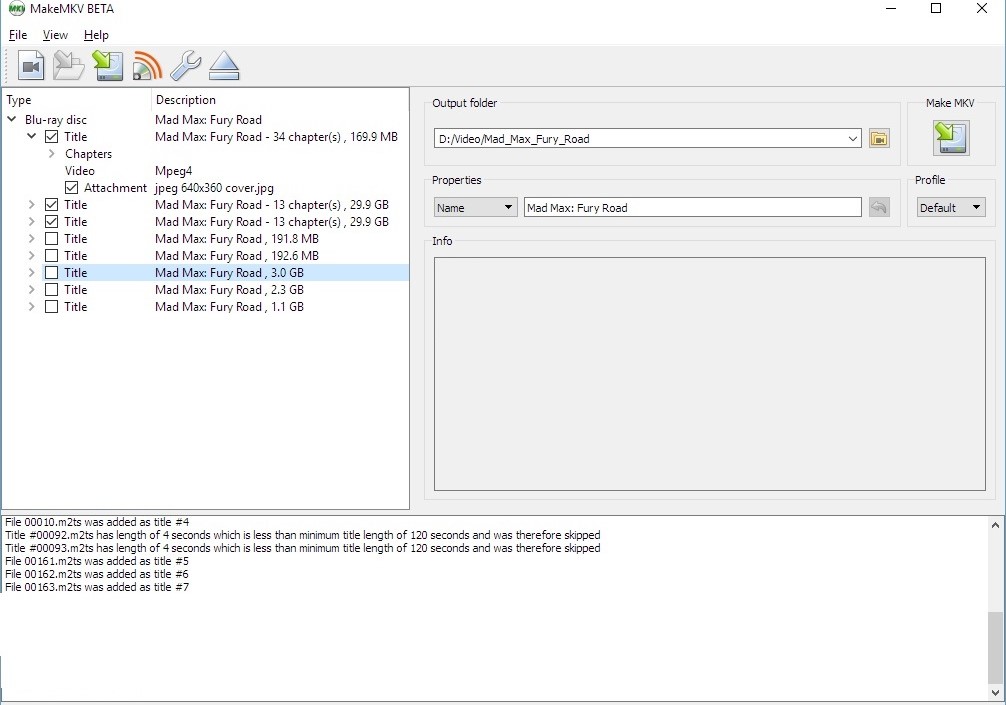1006x705 pixels.
Task: Collapse the Blu-ray disc tree node
Action: tap(12, 119)
